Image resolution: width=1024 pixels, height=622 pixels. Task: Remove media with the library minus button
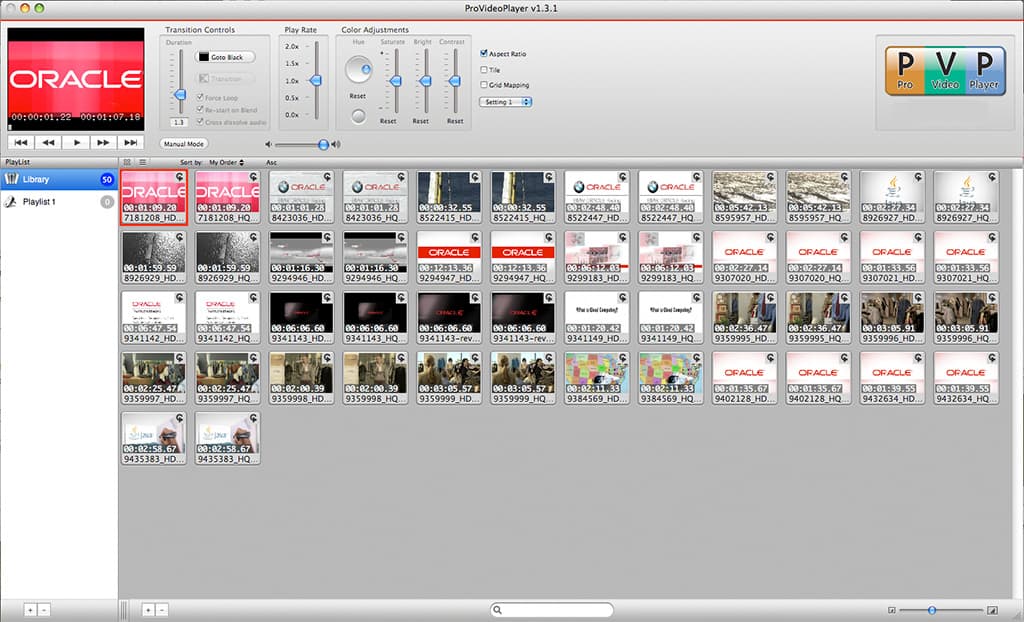tap(162, 610)
